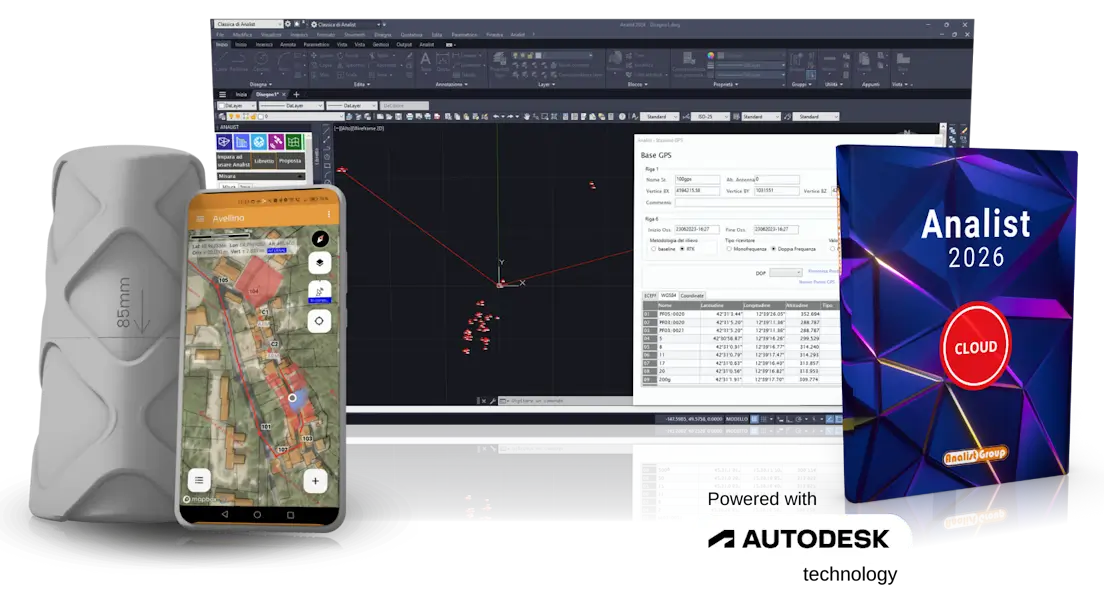The height and width of the screenshot is (600, 1104).
Task: Open the Classica di Analist workspace dropdown
Action: 249,24
